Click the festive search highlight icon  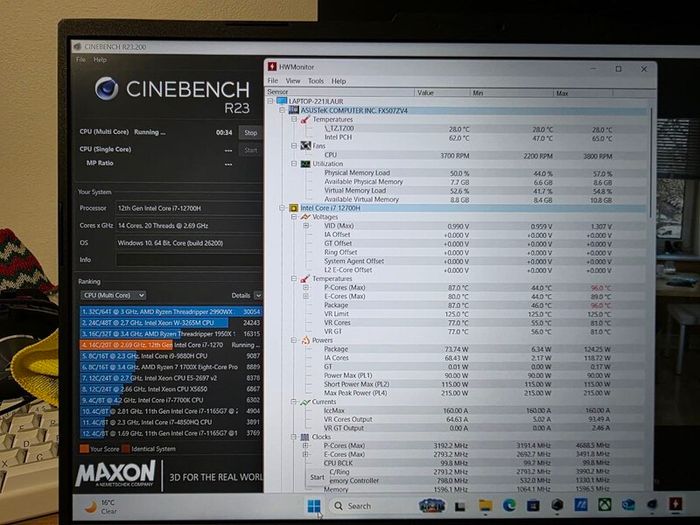tap(432, 505)
